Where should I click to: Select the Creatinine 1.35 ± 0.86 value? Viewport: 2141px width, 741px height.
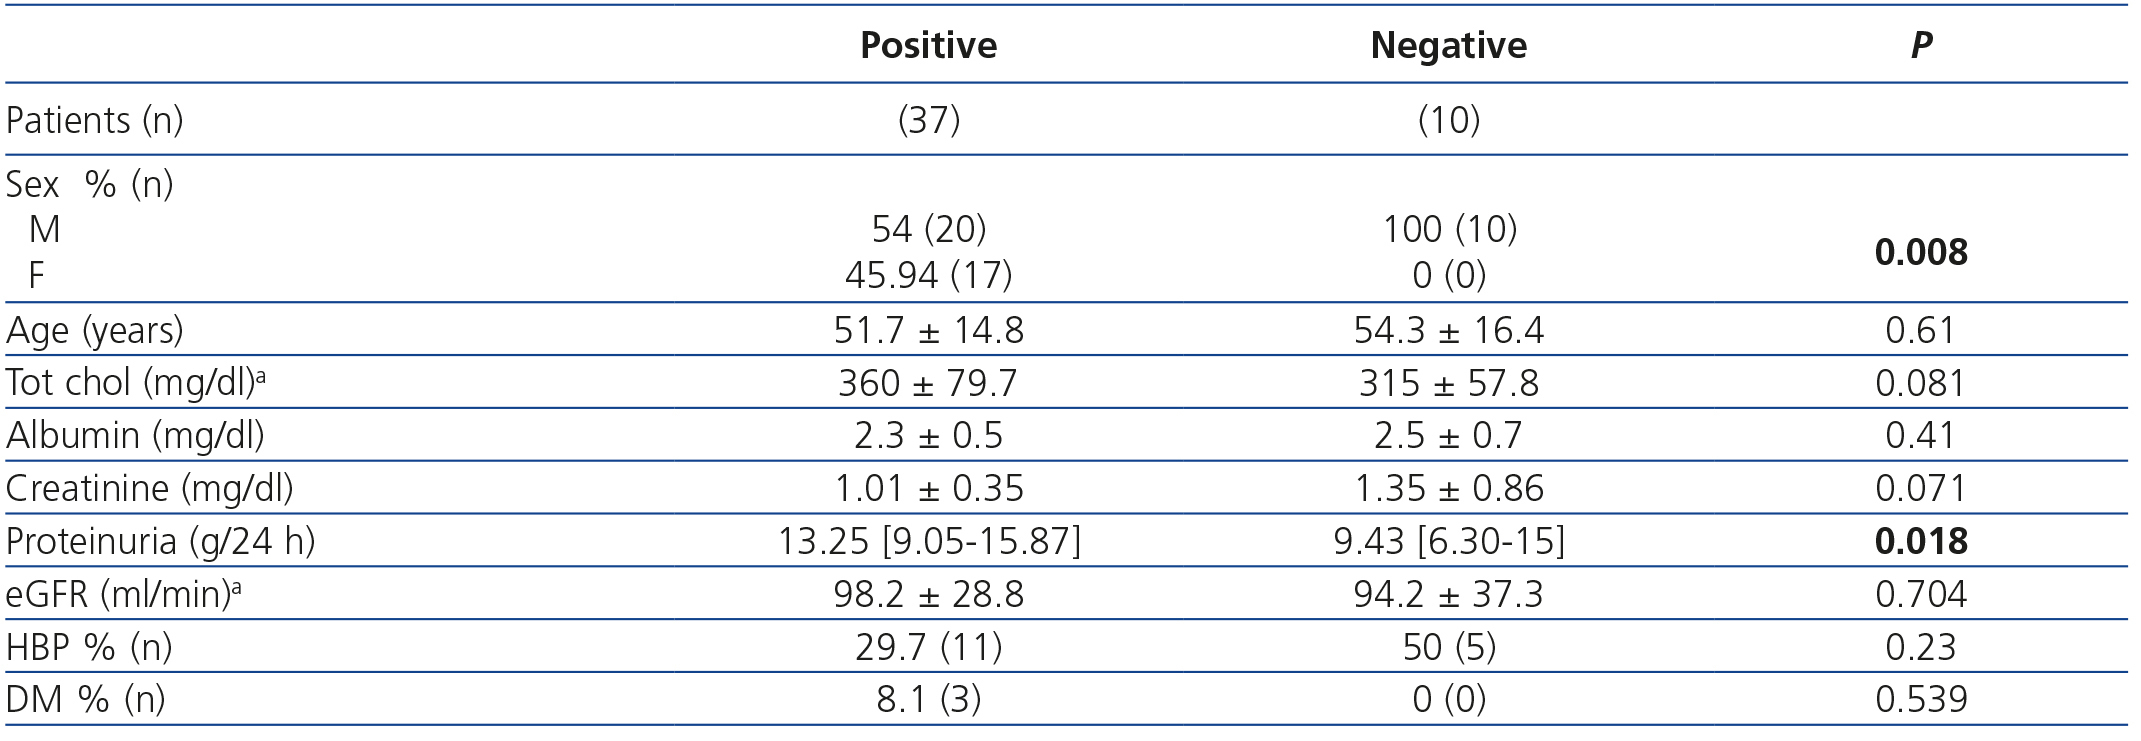[x=1448, y=488]
